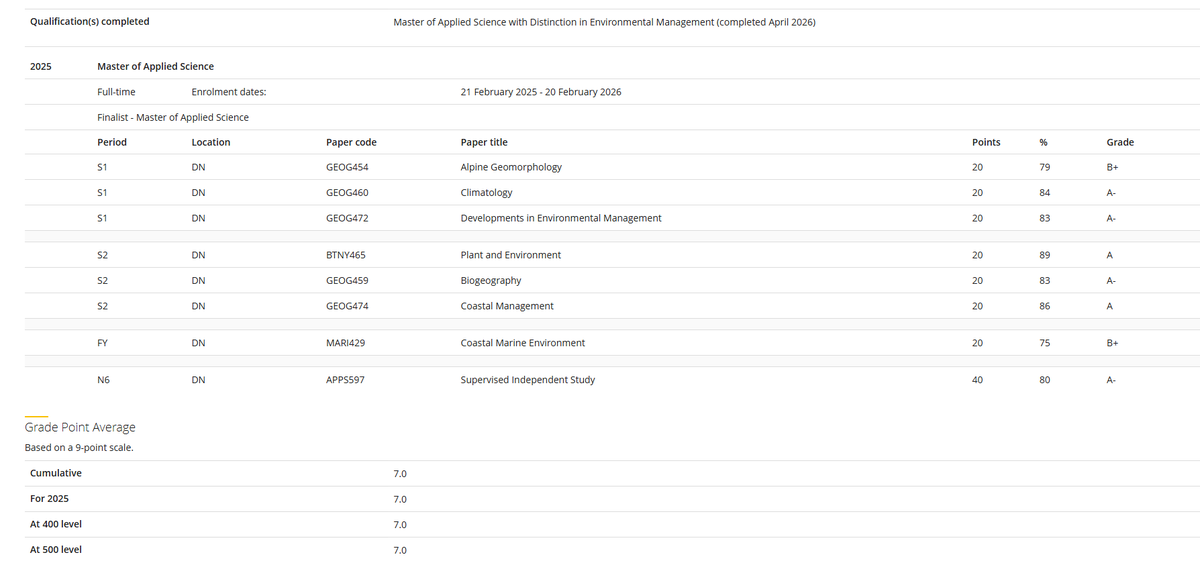Screen dimensions: 1200x563
Task: Select the 7.0 value for Cumulative GPA
Action: 400,473
